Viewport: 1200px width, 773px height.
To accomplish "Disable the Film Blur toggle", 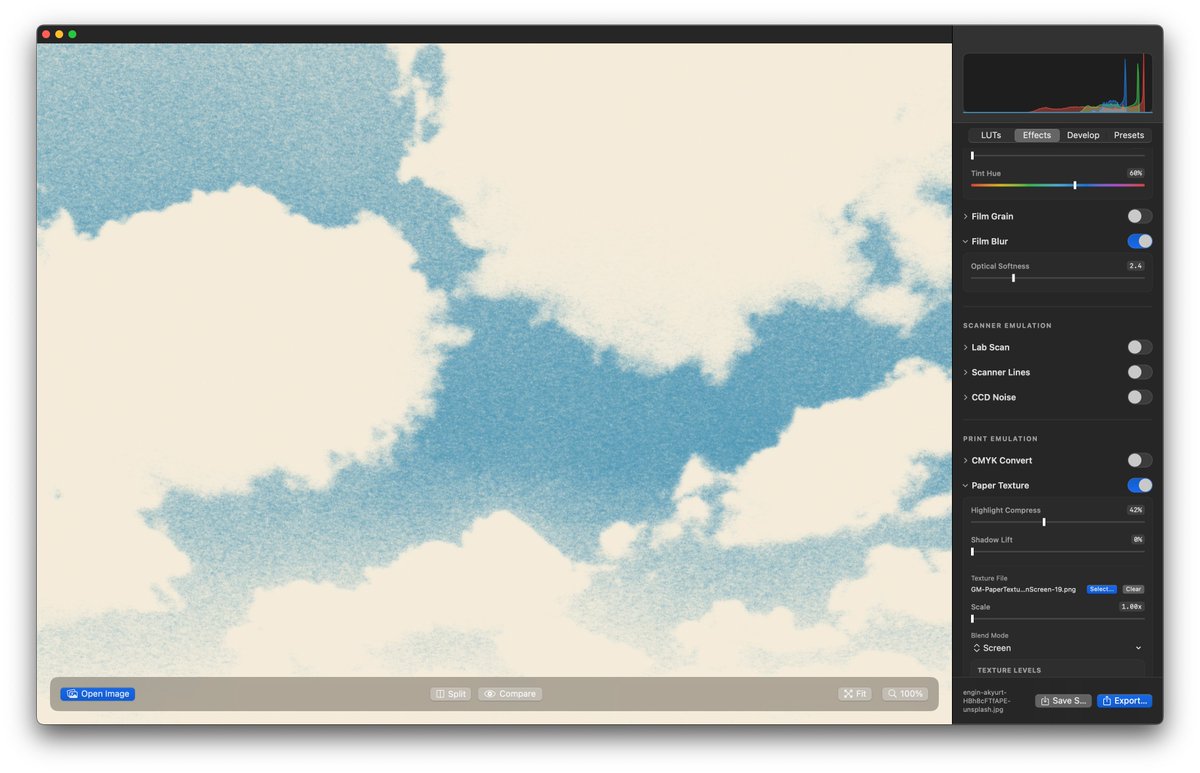I will pos(1139,241).
